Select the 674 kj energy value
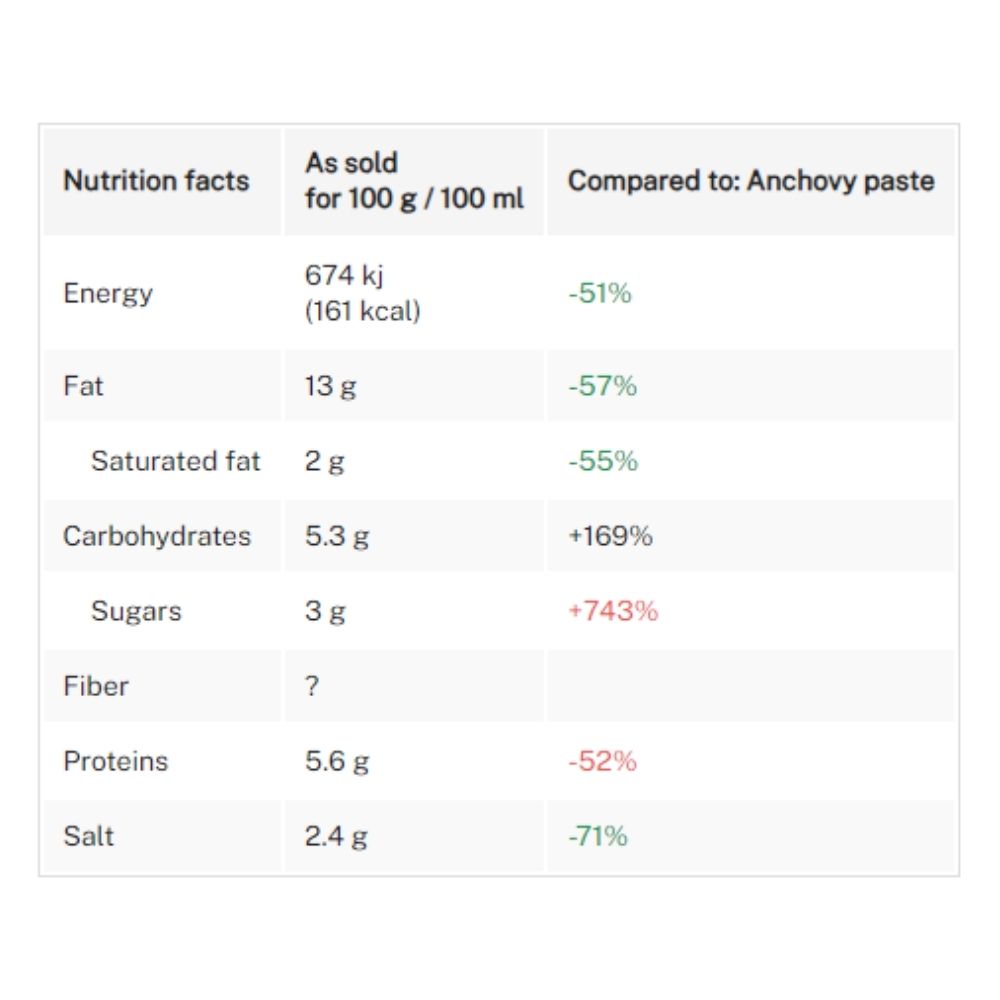1000x1000 pixels. click(344, 276)
